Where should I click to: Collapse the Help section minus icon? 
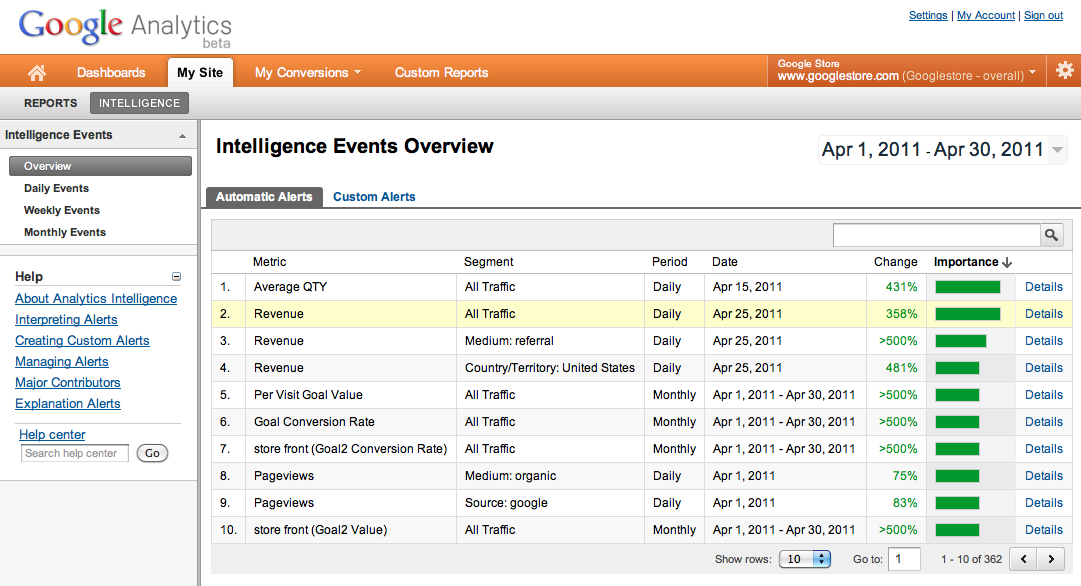pyautogui.click(x=177, y=277)
